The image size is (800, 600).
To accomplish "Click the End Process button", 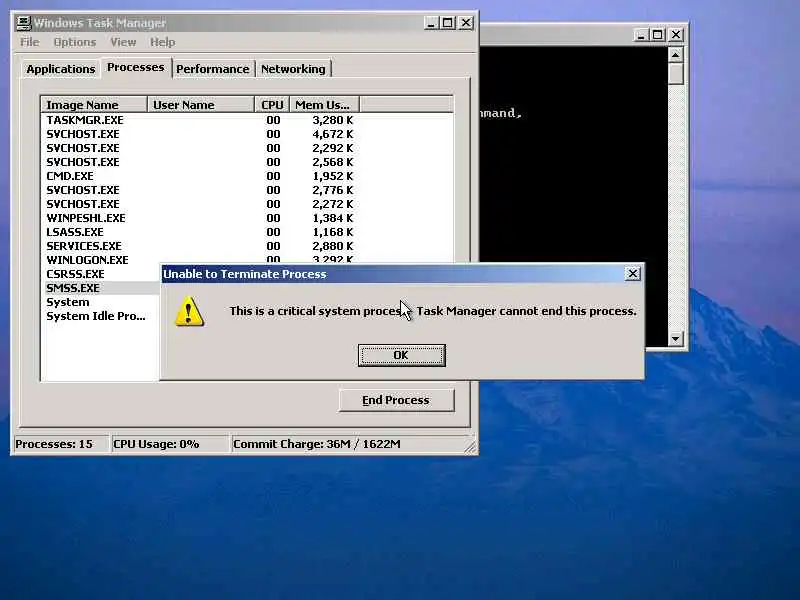I will pyautogui.click(x=396, y=400).
